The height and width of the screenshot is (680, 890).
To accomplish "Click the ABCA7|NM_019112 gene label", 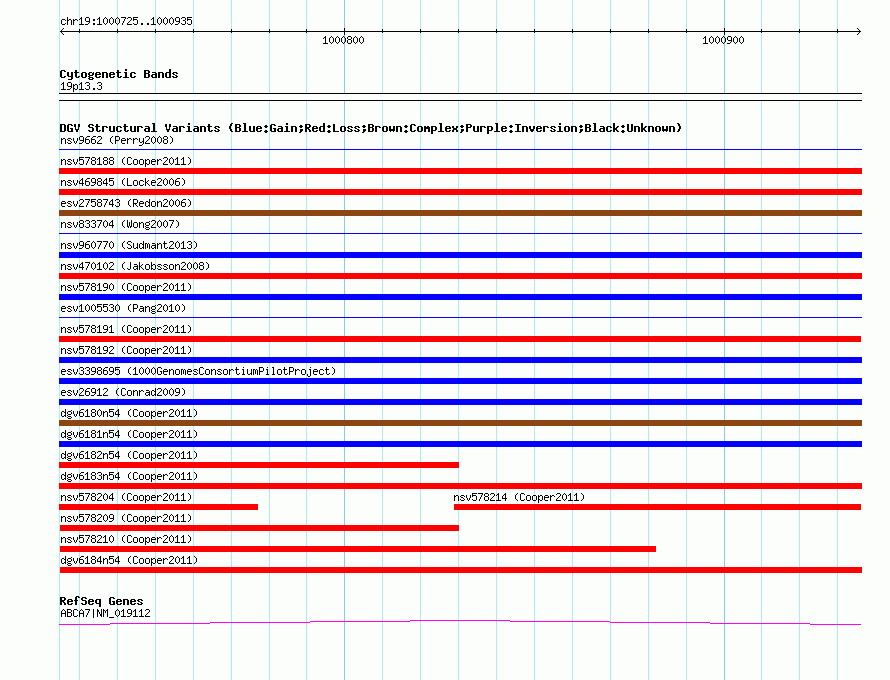I will click(x=106, y=614).
